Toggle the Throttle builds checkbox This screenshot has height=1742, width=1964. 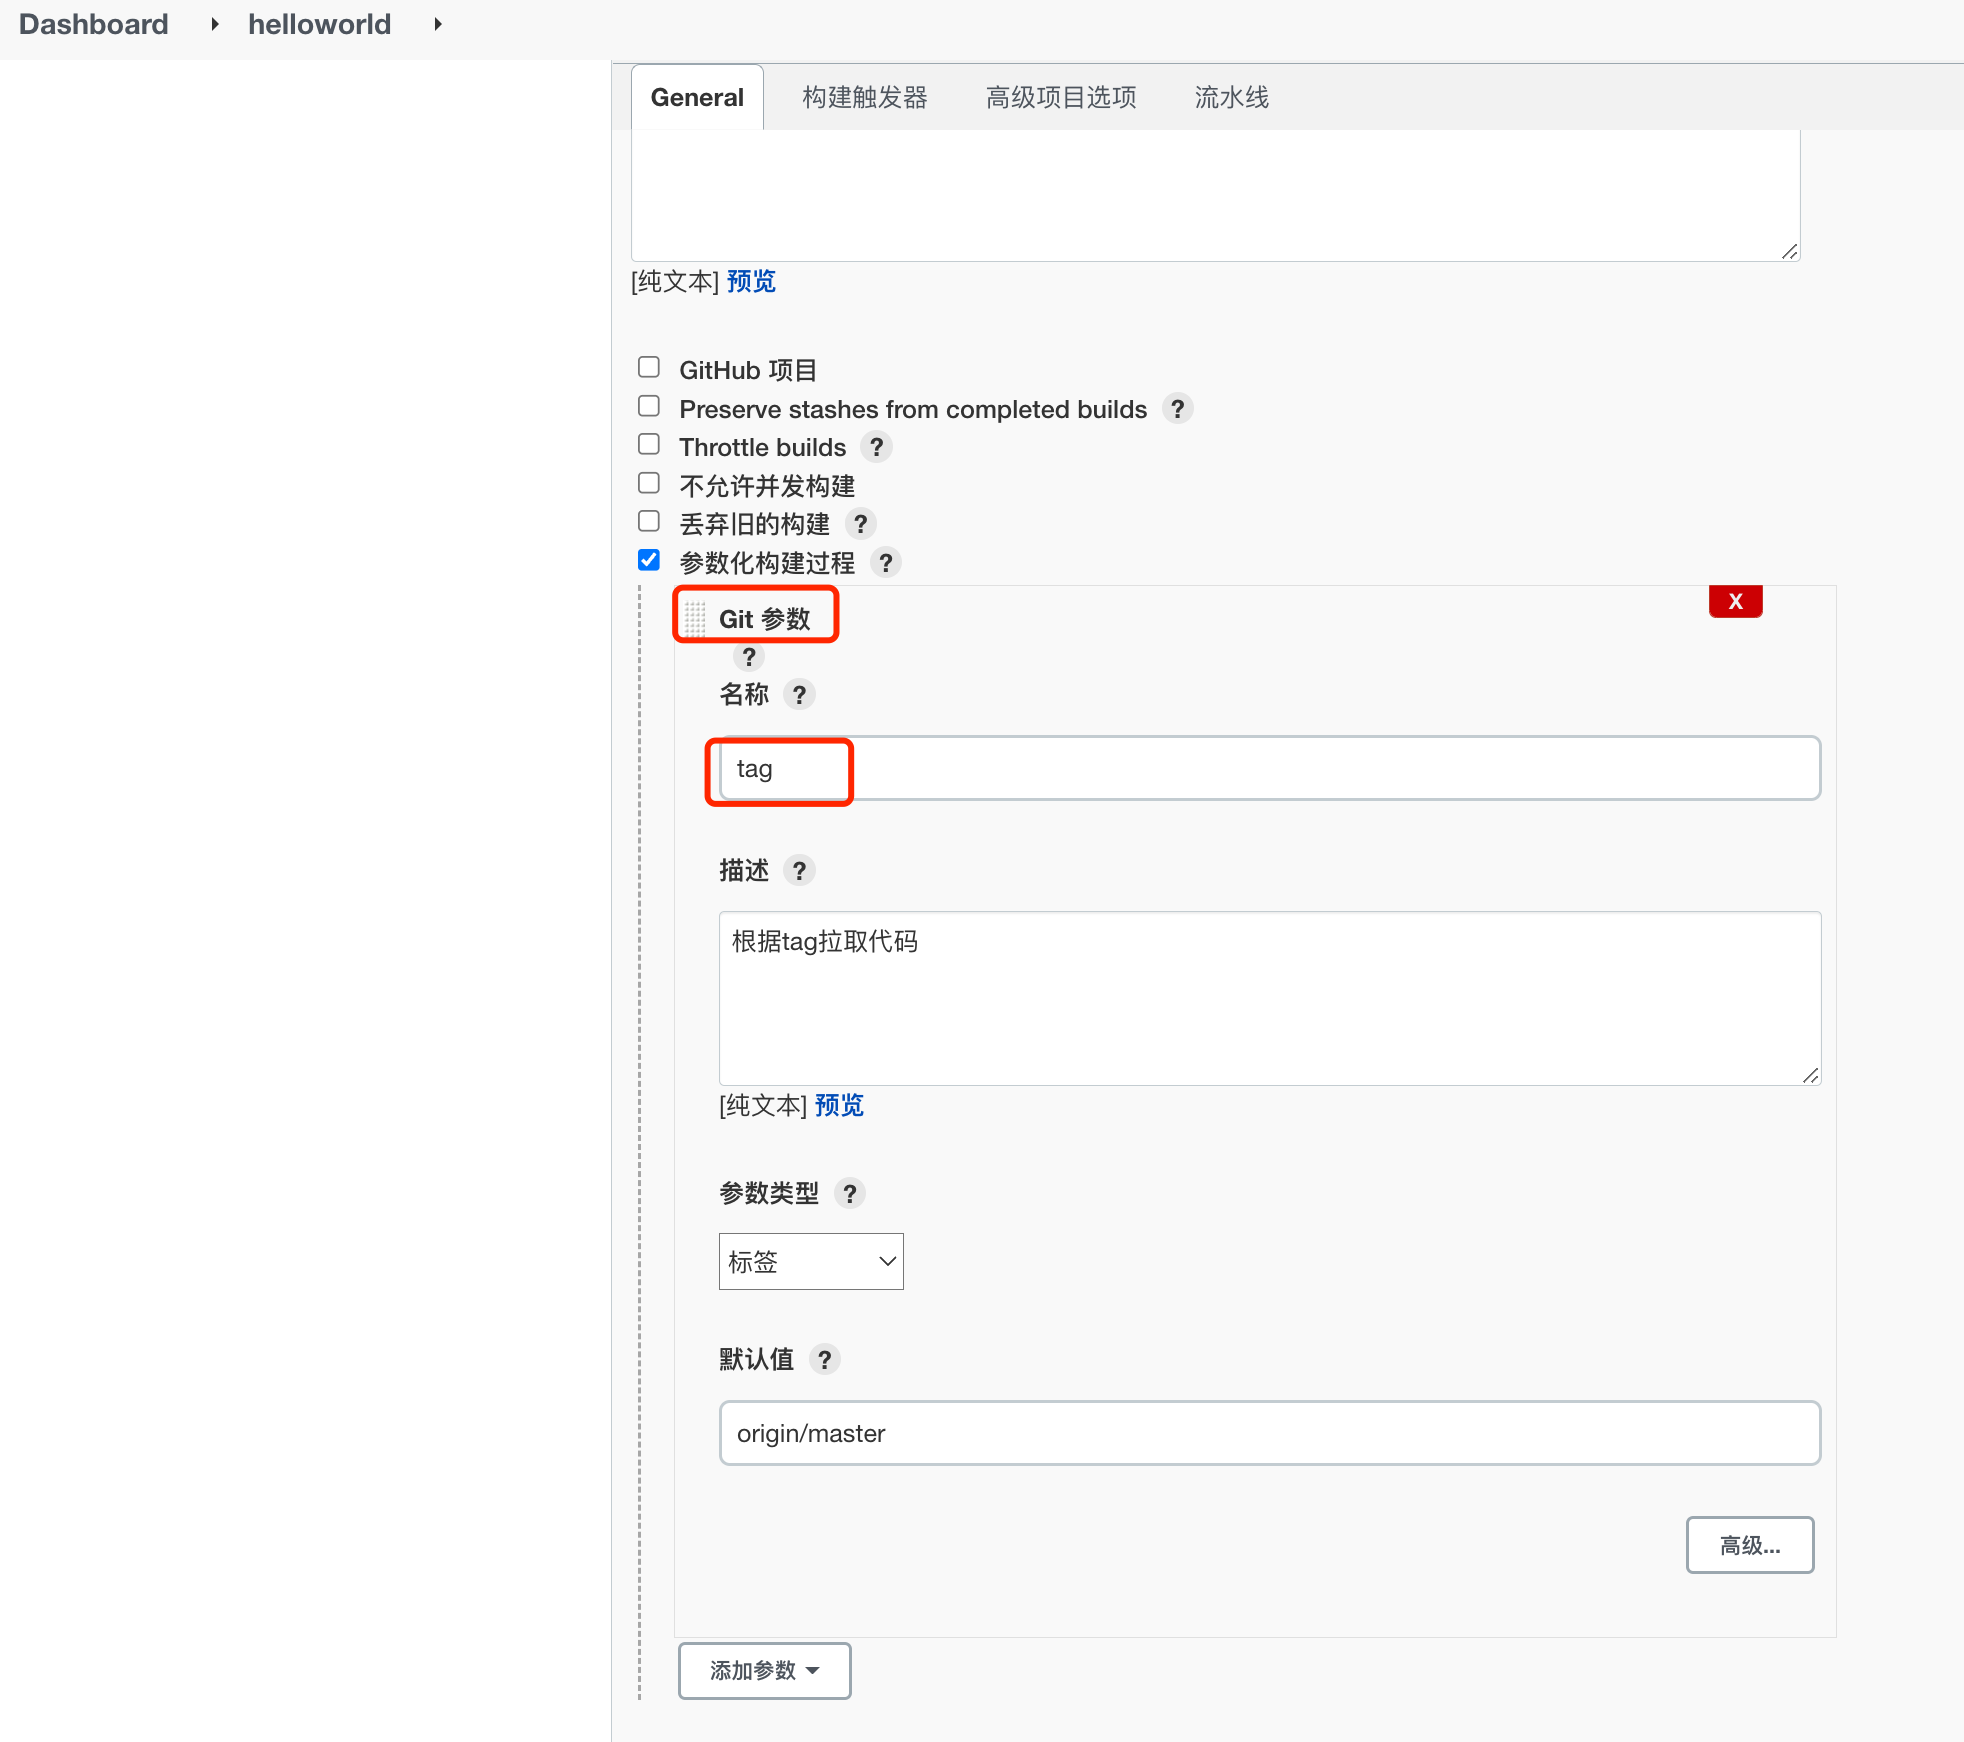[649, 444]
